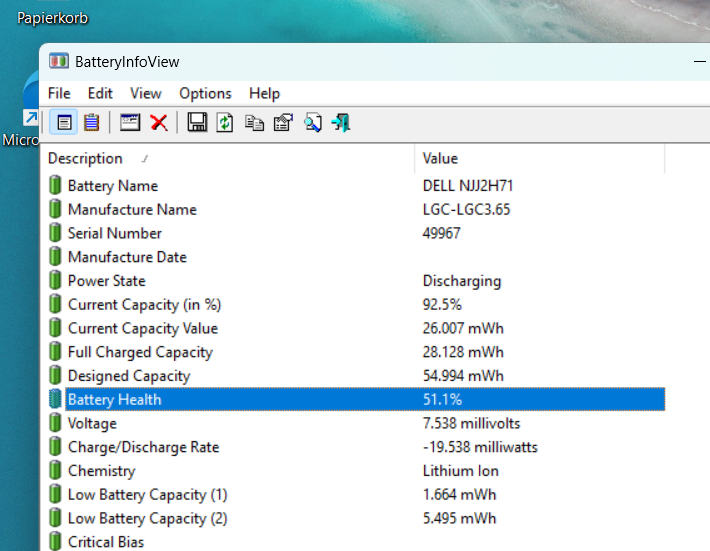The height and width of the screenshot is (551, 710).
Task: Select the Manufacture Date row text
Action: click(127, 257)
